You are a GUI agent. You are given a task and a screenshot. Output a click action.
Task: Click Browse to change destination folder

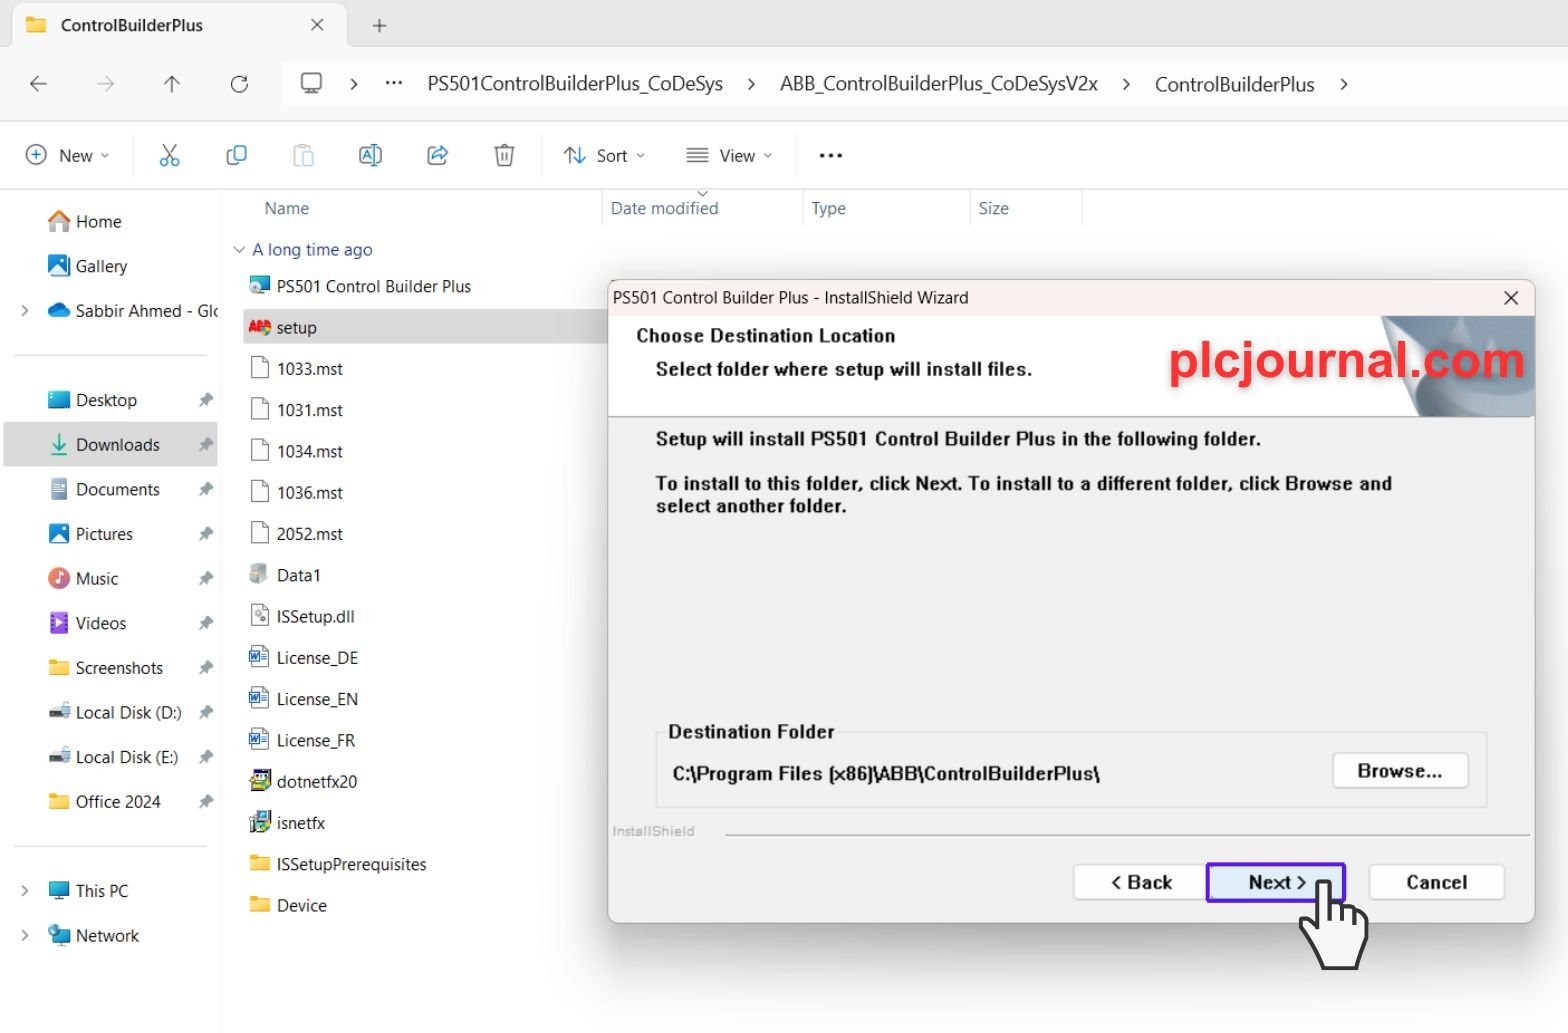[x=1400, y=771]
